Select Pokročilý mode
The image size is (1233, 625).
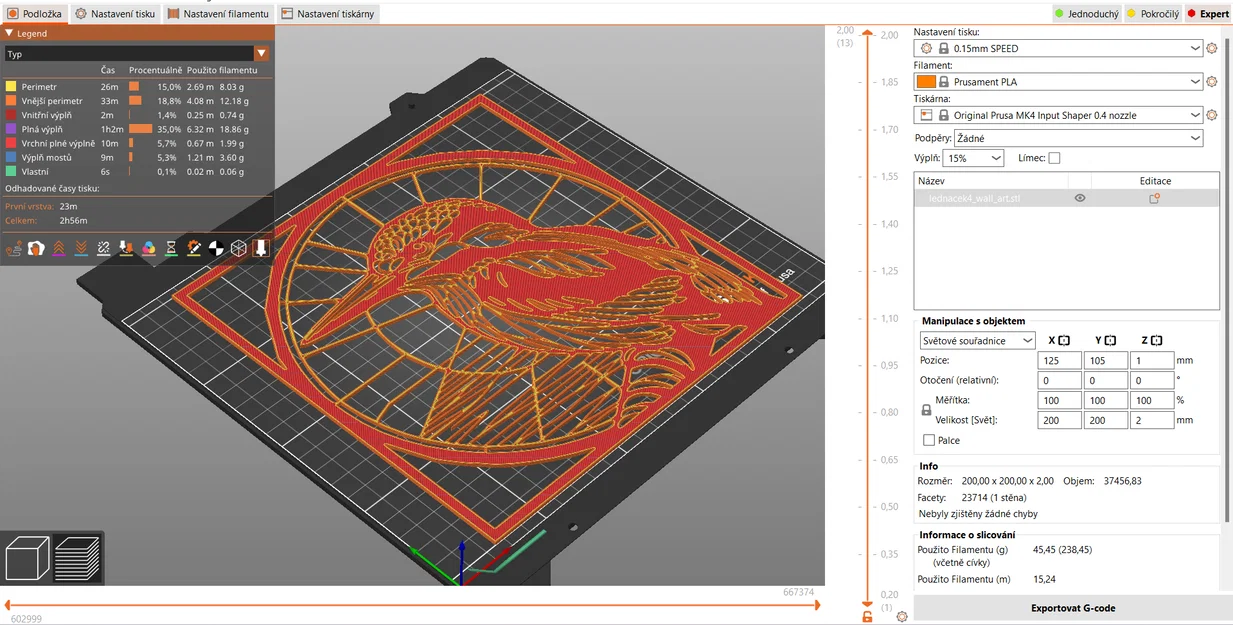[1153, 14]
